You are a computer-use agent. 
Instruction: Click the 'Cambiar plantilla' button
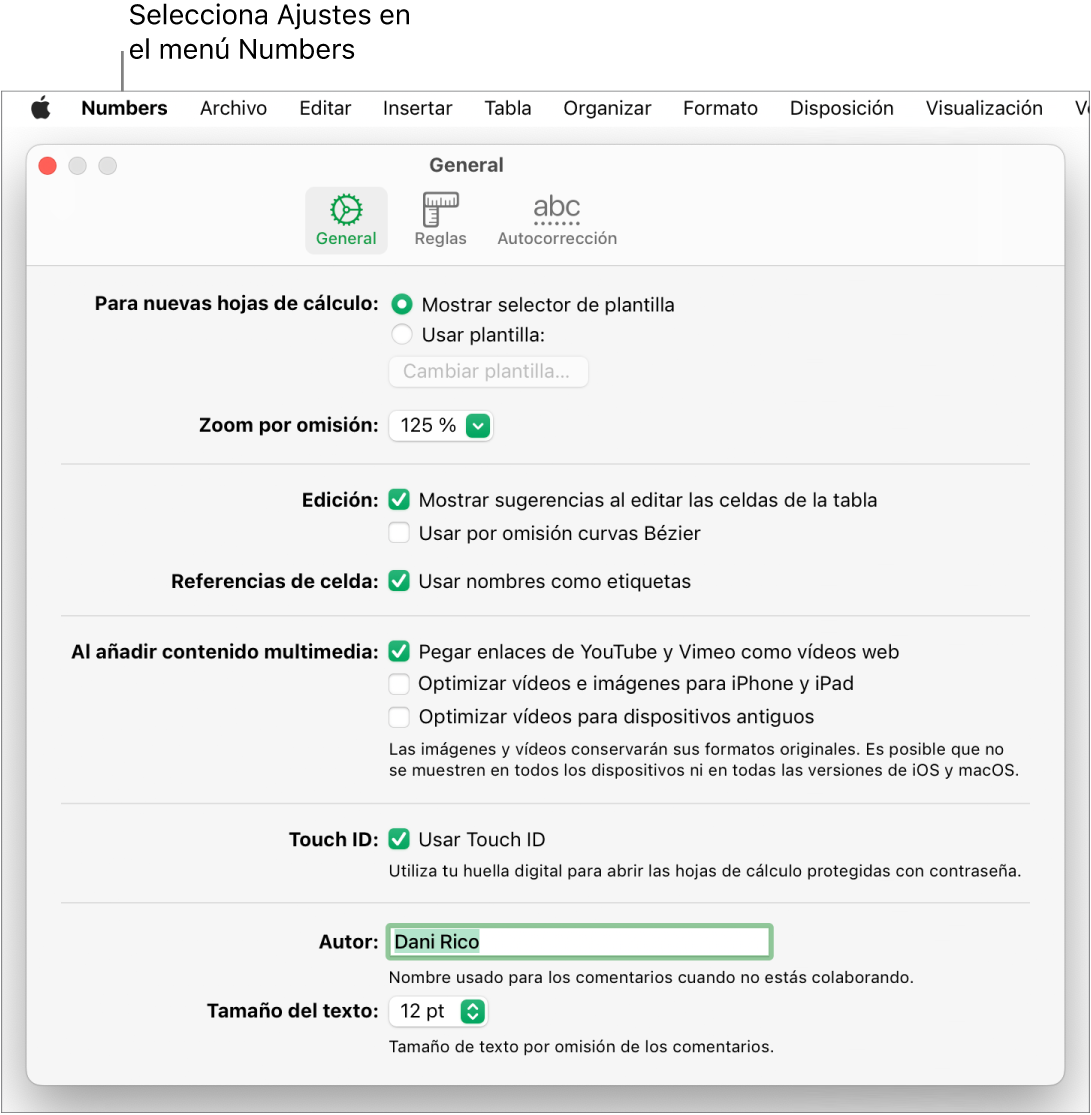click(x=488, y=371)
